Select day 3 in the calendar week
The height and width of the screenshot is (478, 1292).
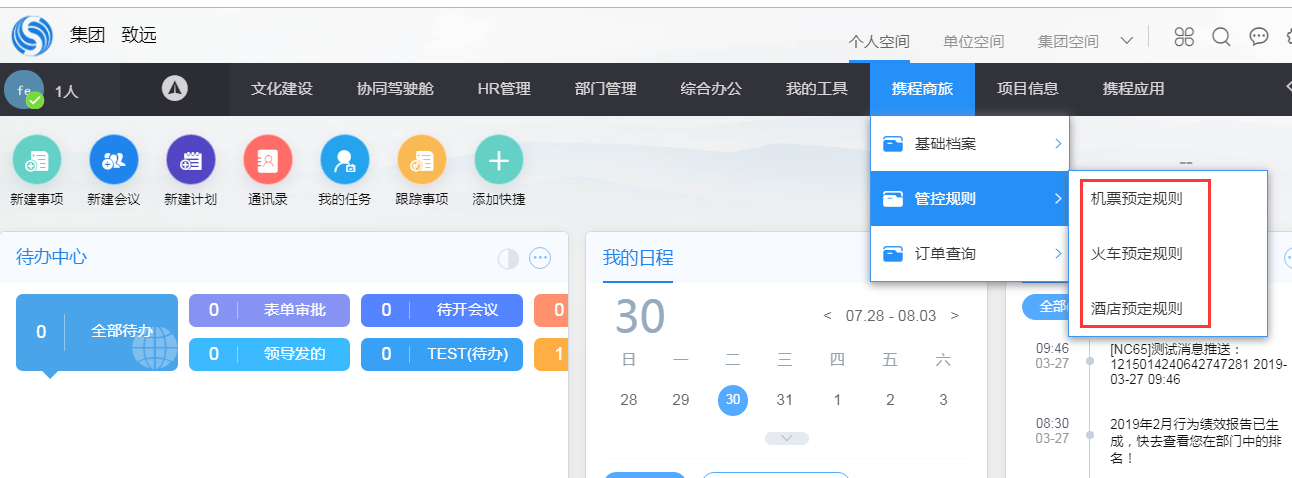pos(943,400)
